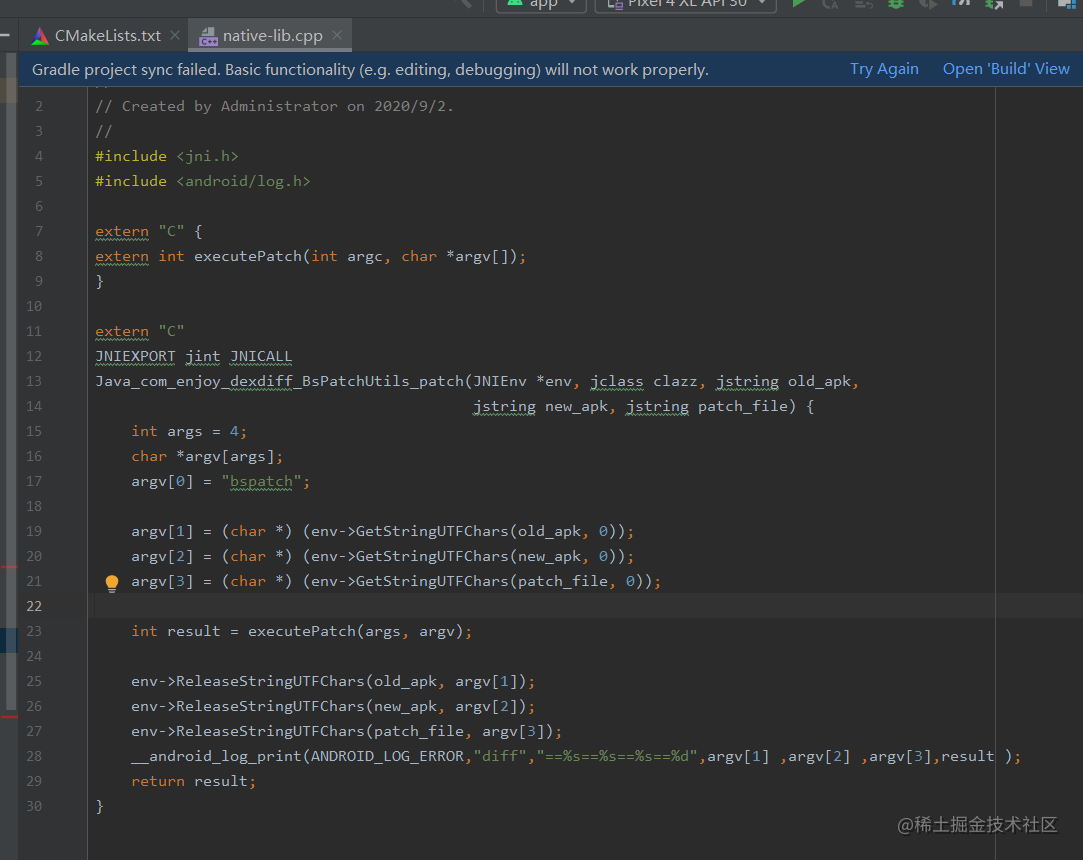Open the app run configuration dropdown
The height and width of the screenshot is (860, 1083).
541,4
